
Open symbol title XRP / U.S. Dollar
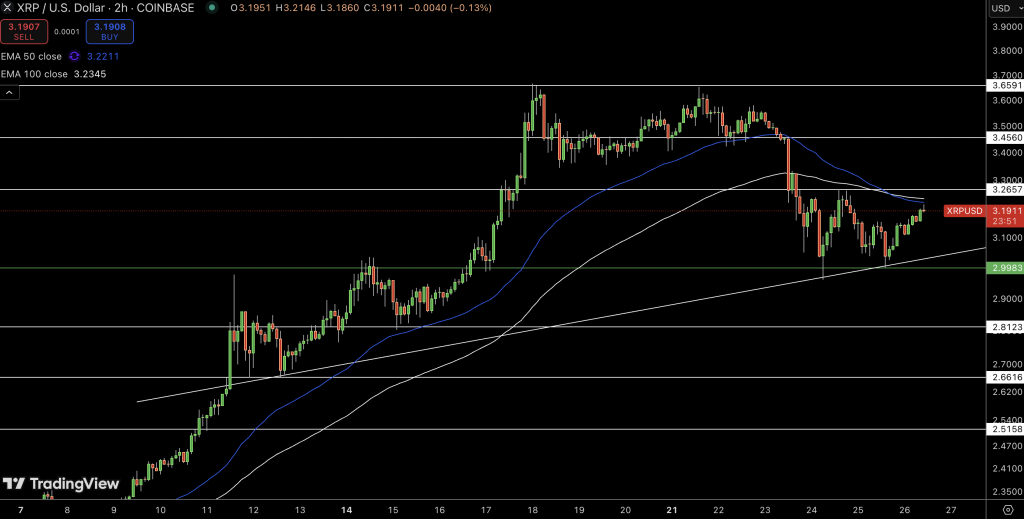click(106, 8)
